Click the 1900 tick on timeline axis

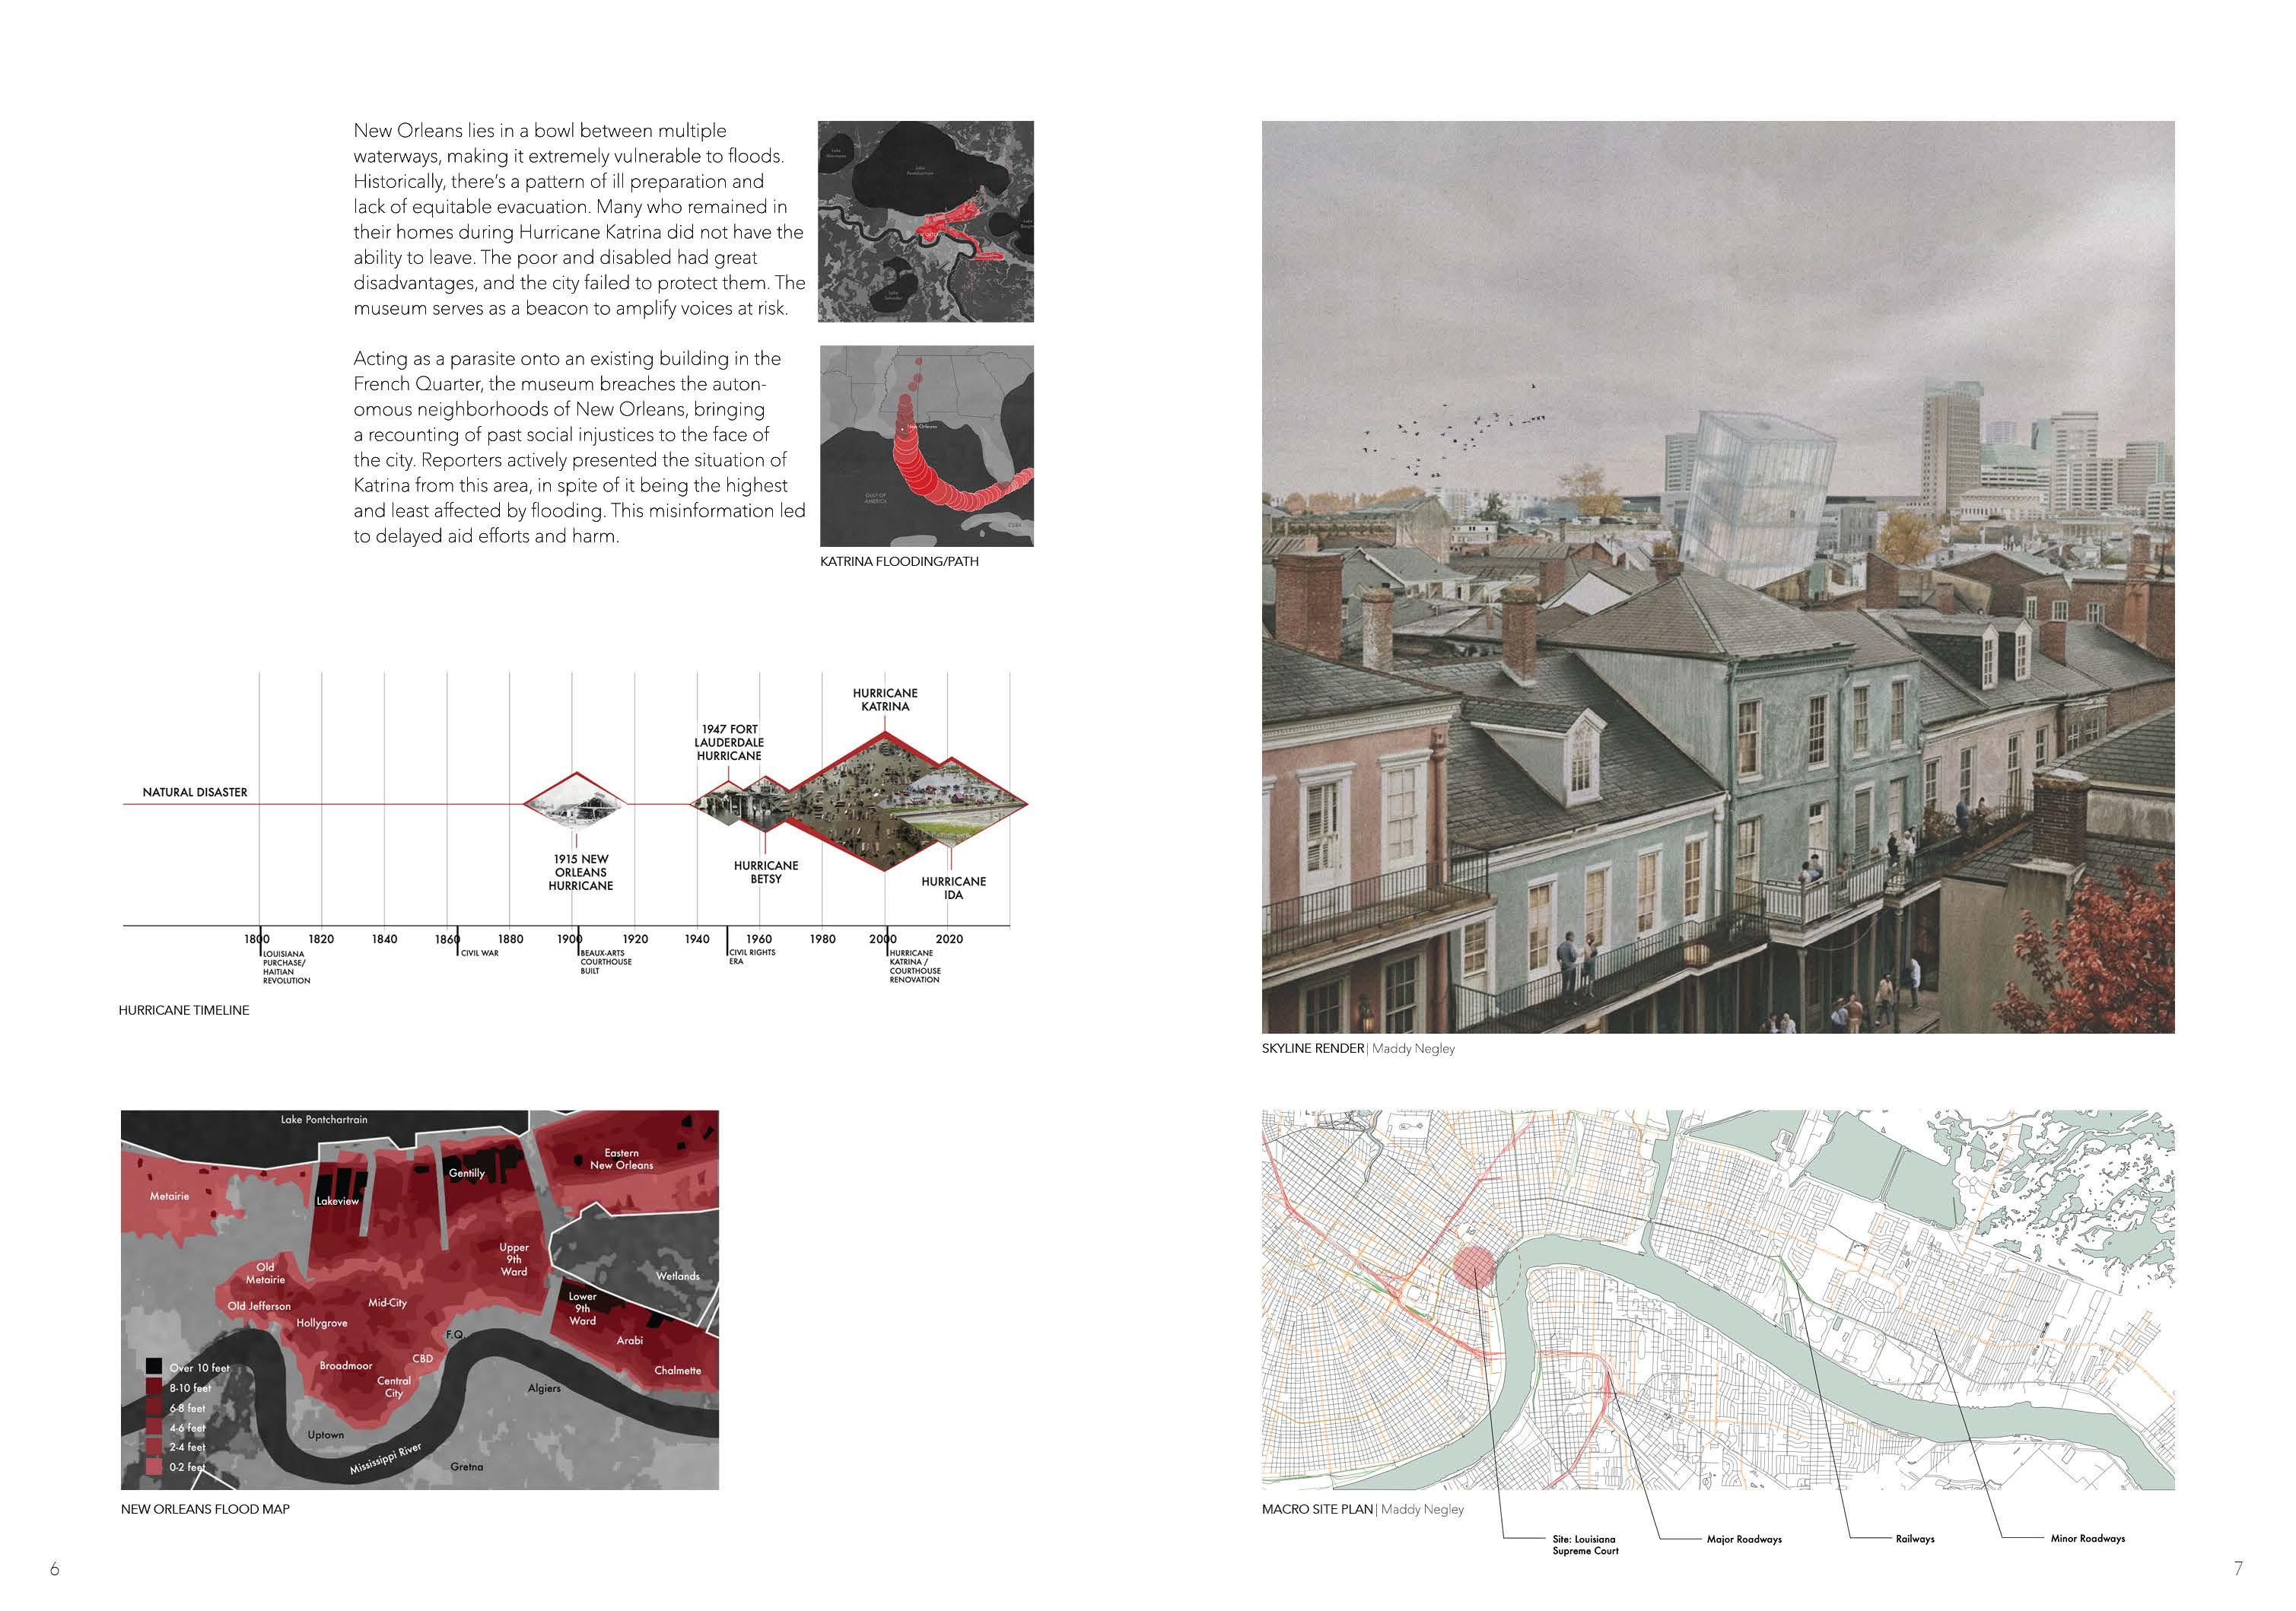(x=571, y=938)
